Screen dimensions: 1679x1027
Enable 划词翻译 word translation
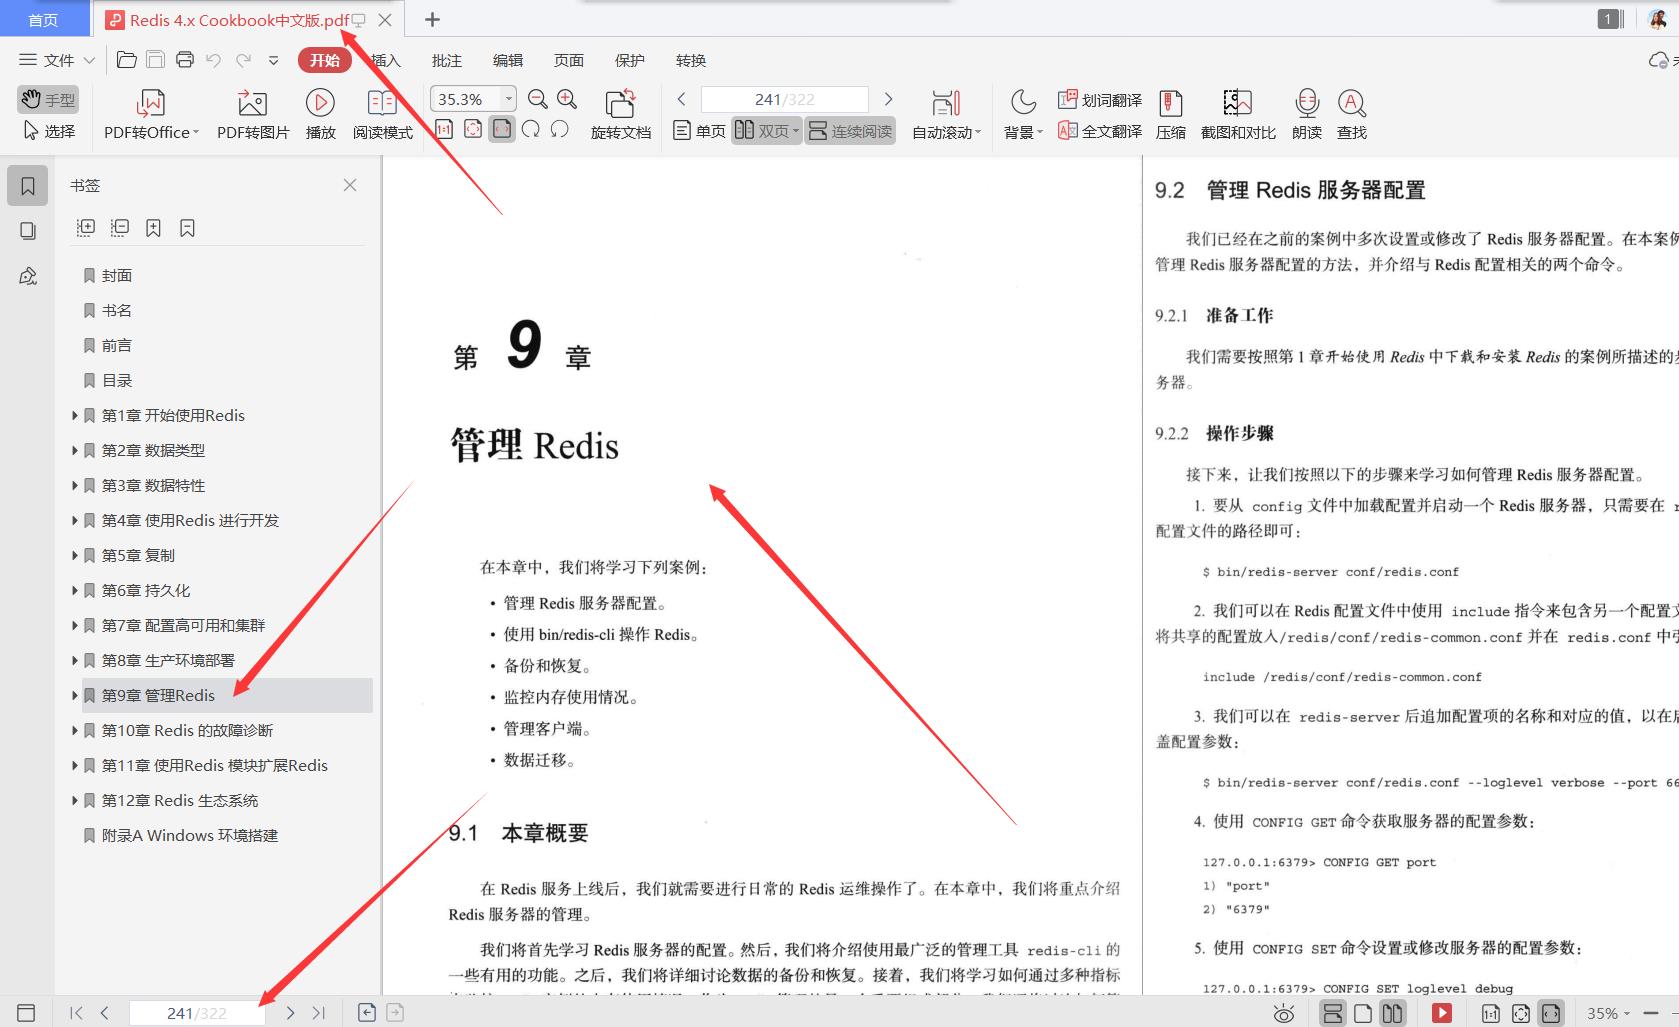[1100, 100]
